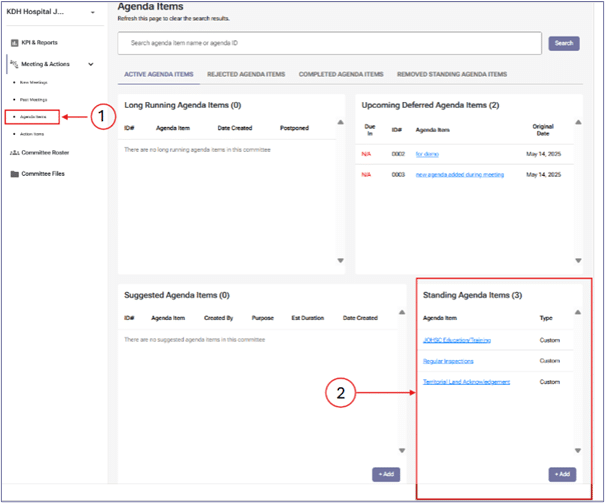
Task: Click the KPI & Reports chart icon
Action: click(x=14, y=43)
